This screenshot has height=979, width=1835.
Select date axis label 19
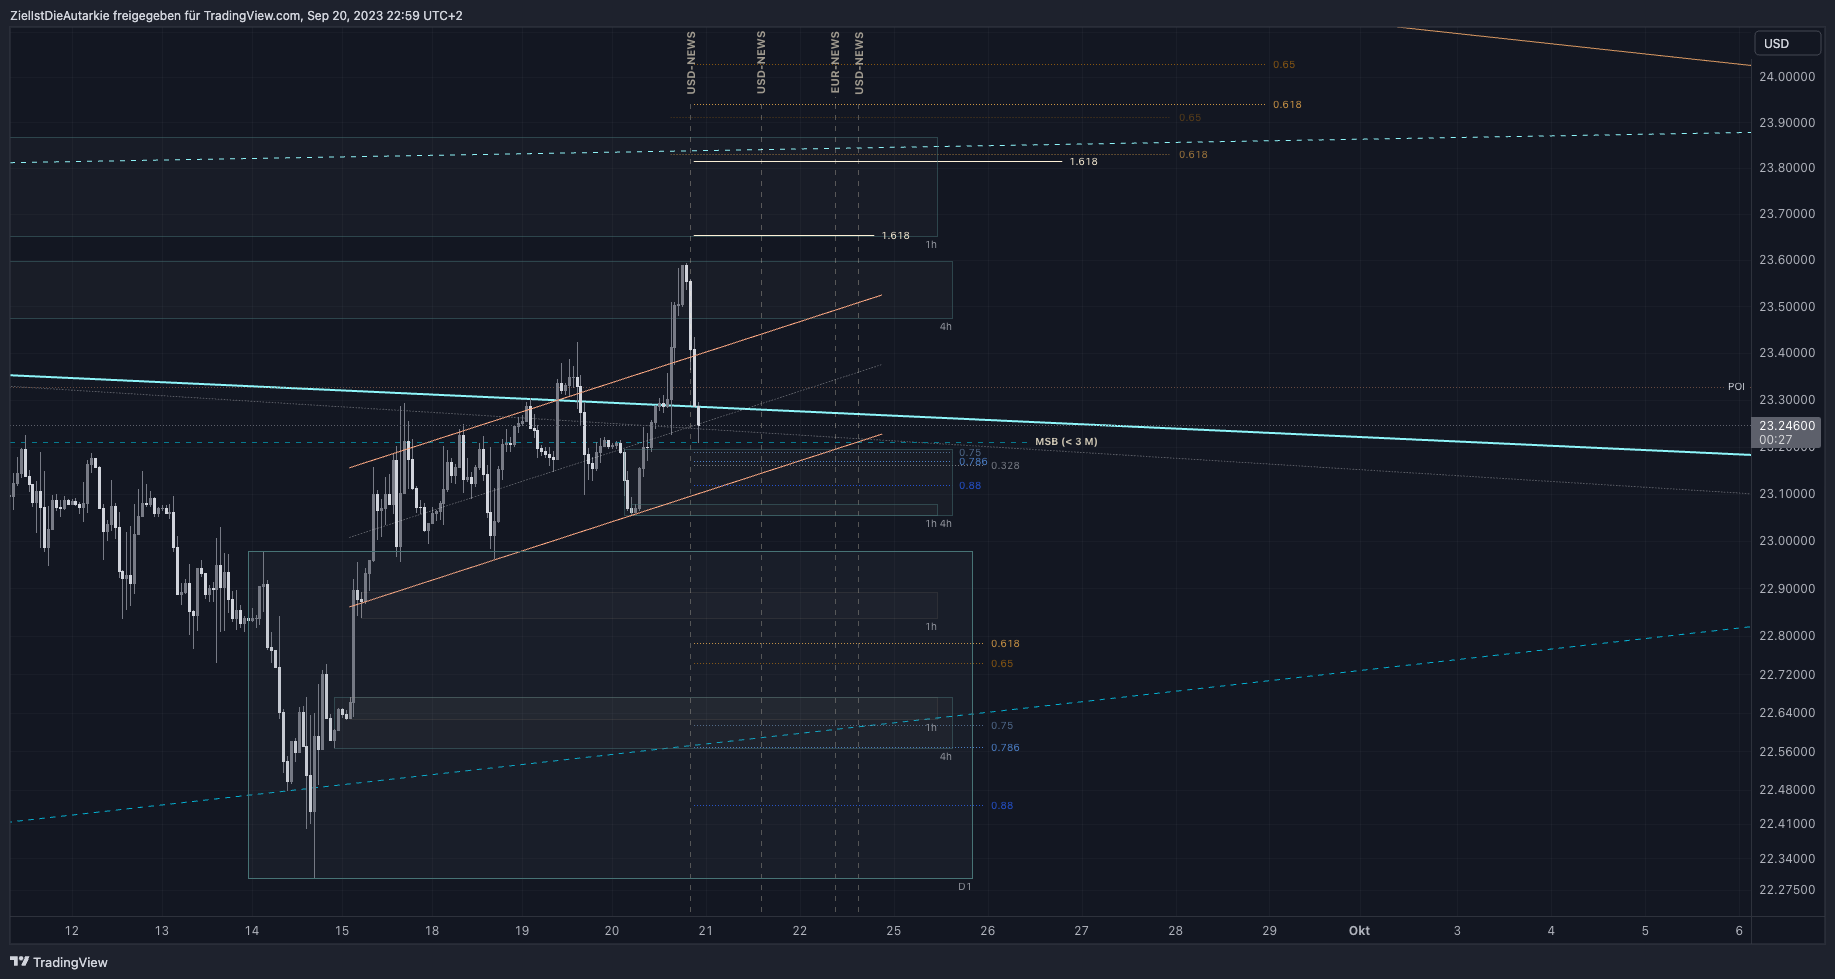click(x=522, y=931)
